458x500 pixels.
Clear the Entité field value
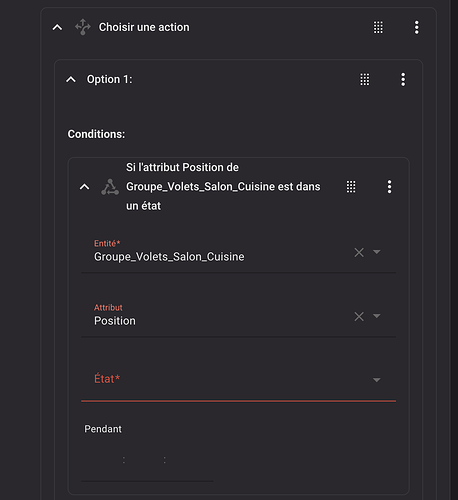tap(359, 252)
